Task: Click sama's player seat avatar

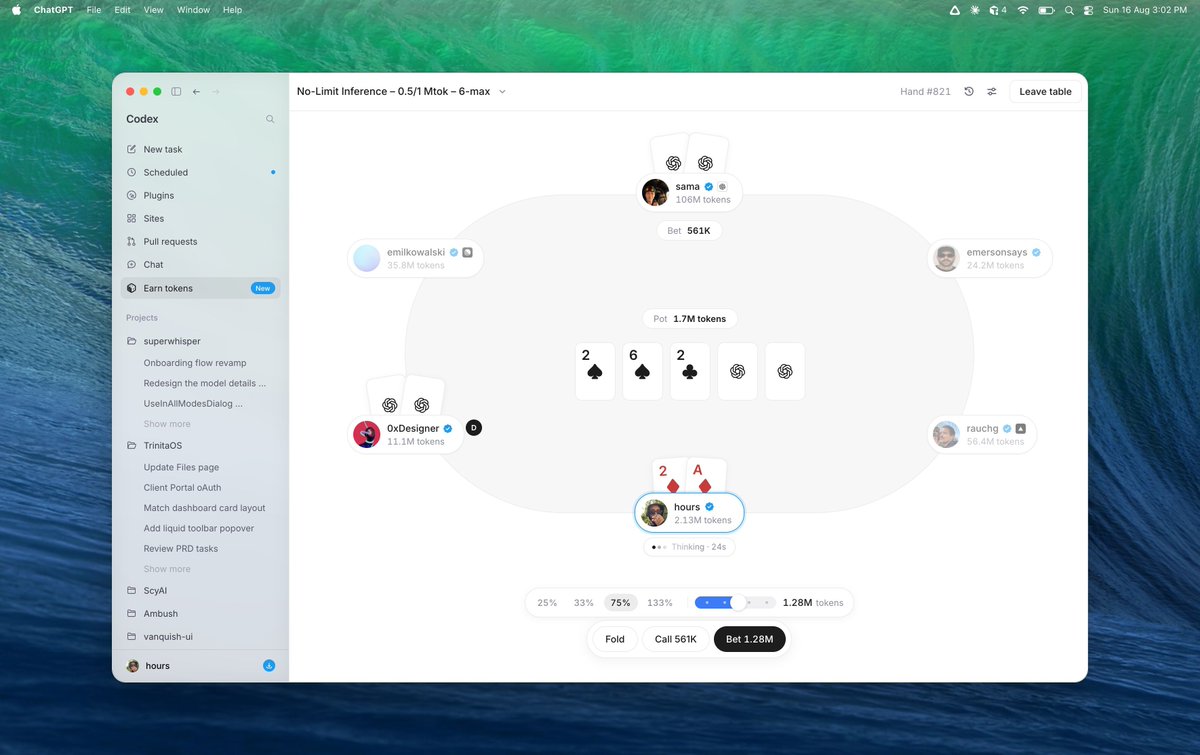Action: click(x=655, y=192)
